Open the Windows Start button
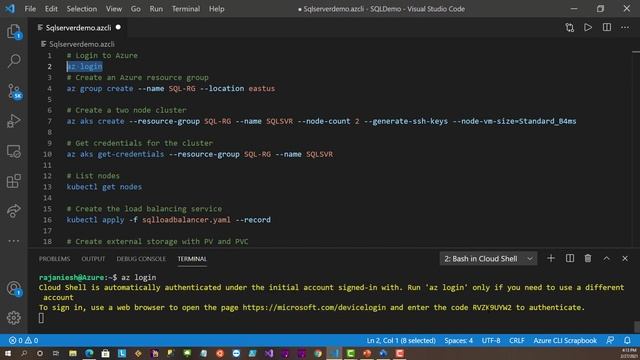The image size is (640, 360). click(7, 353)
